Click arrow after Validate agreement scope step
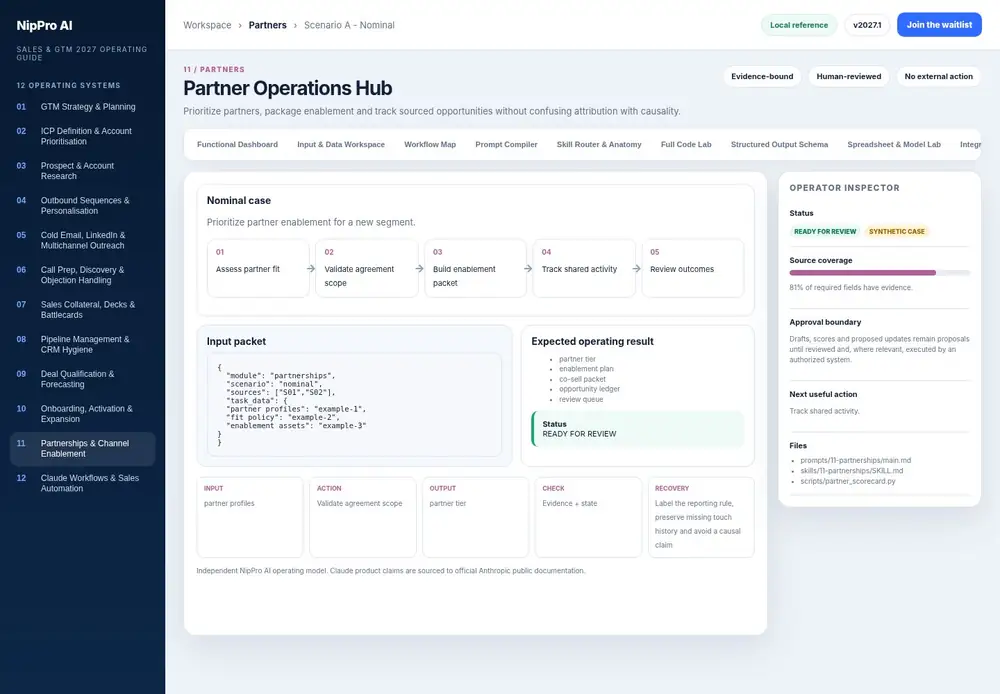The image size is (1000, 694). coord(419,269)
